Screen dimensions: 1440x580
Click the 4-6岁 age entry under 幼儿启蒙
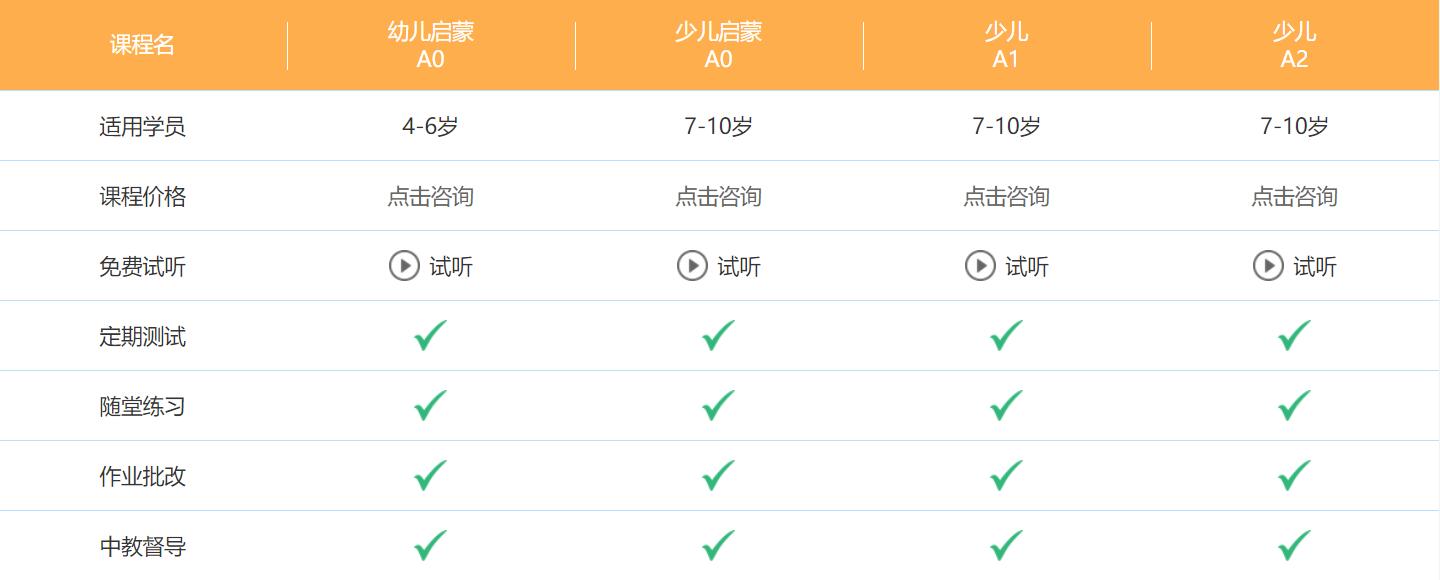(x=429, y=125)
